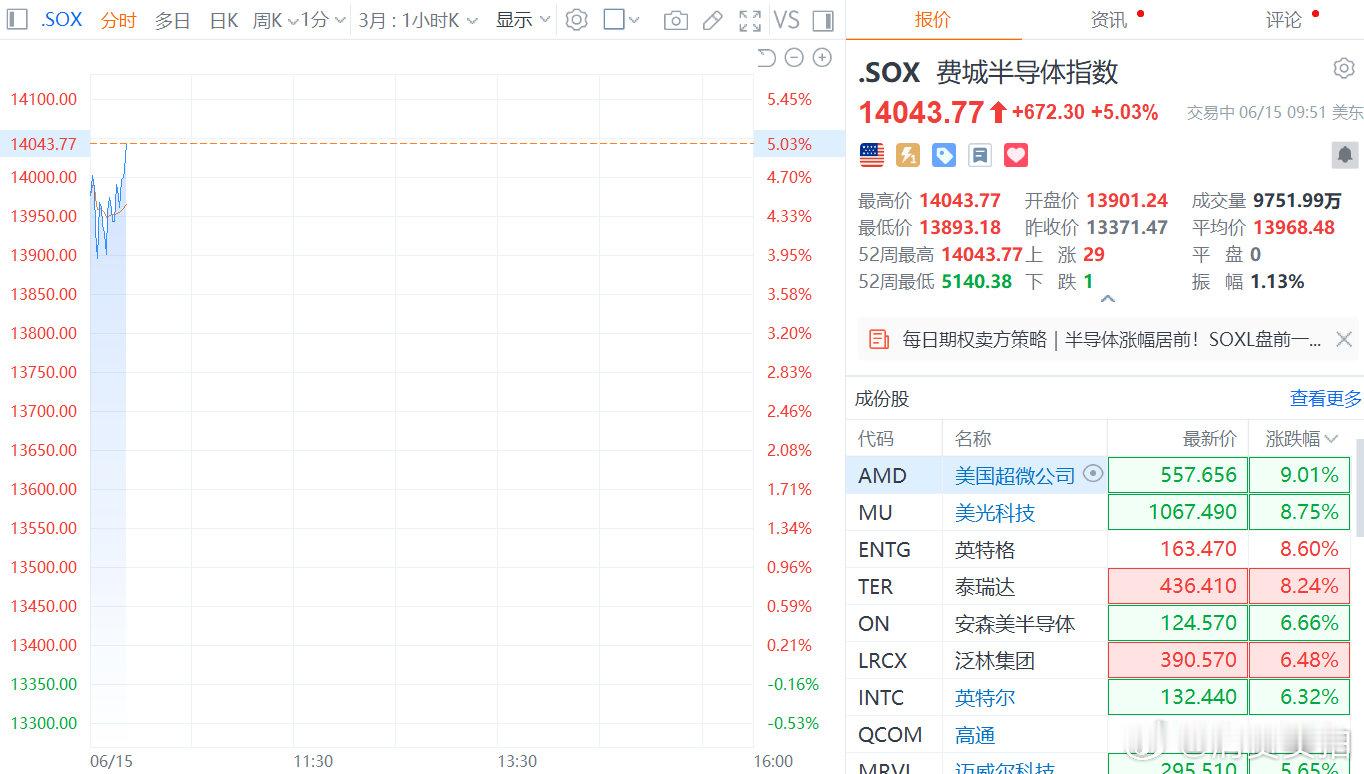This screenshot has width=1364, height=774.
Task: Select the pencil drawing tool
Action: 712,20
